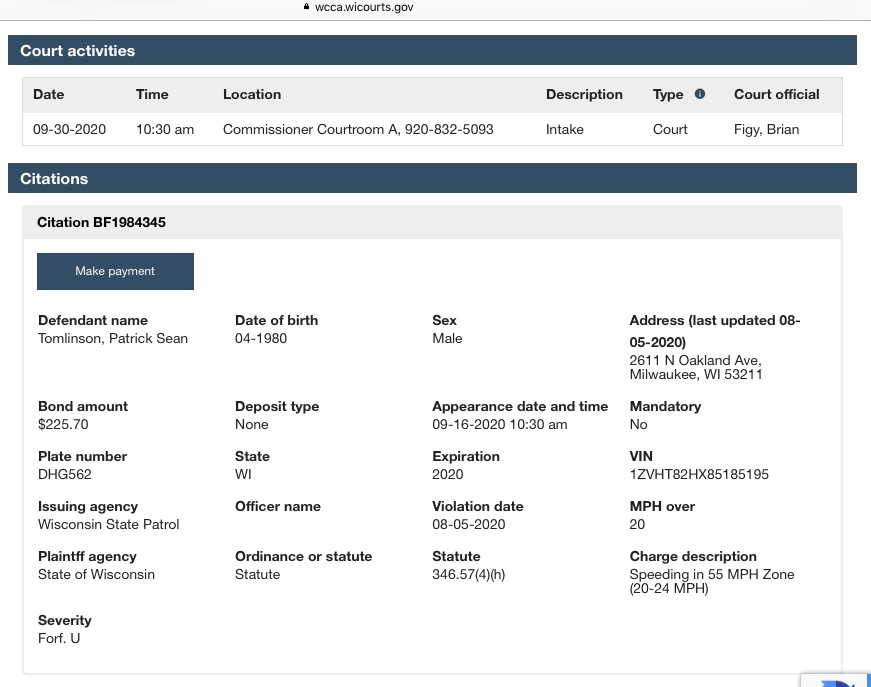Select the Charge description label
The width and height of the screenshot is (871, 687).
click(693, 556)
